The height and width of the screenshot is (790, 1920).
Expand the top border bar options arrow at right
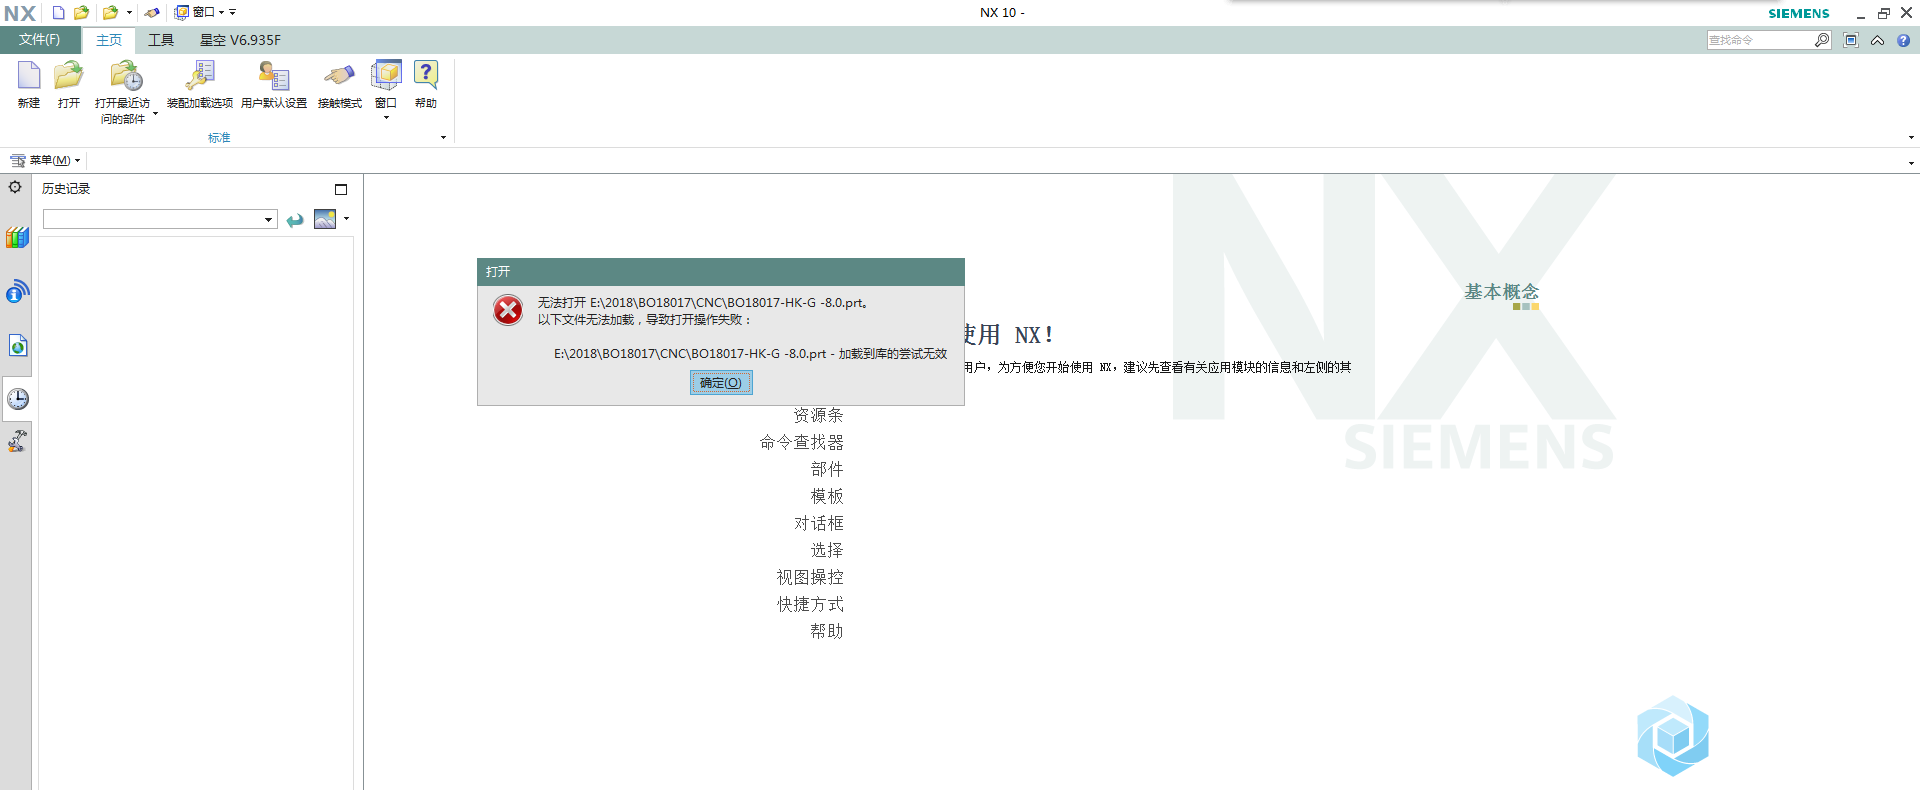point(1911,162)
